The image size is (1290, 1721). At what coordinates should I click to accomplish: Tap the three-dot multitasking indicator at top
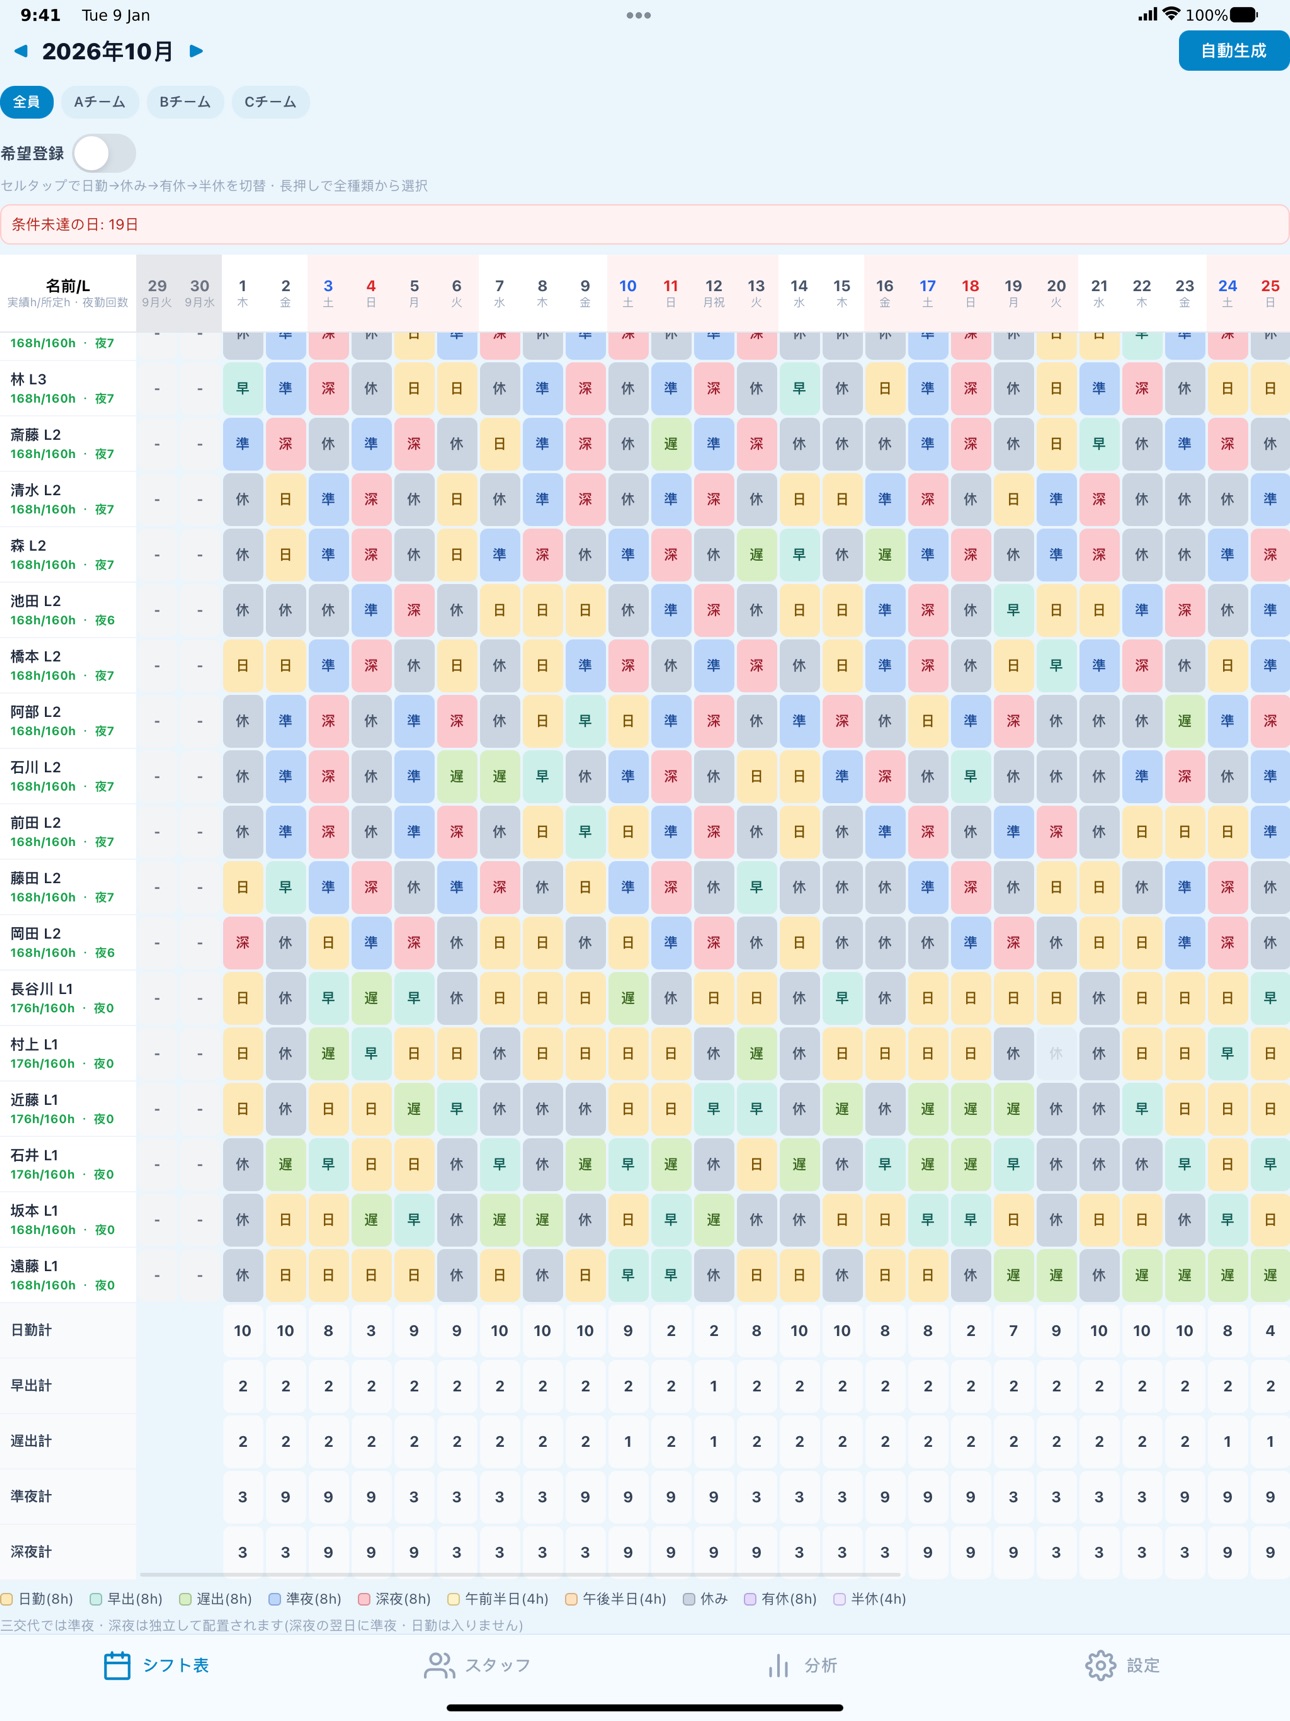pyautogui.click(x=638, y=15)
